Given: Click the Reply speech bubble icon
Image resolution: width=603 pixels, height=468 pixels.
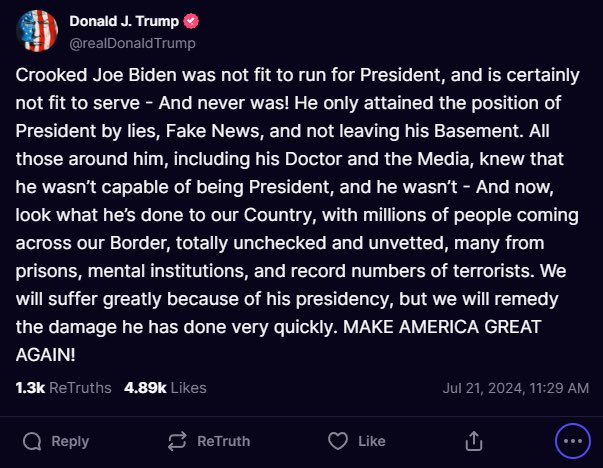Looking at the screenshot, I should 32,441.
